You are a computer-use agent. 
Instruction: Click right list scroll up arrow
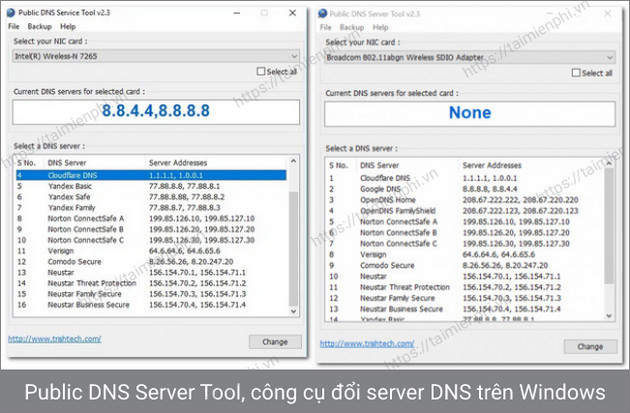click(609, 163)
